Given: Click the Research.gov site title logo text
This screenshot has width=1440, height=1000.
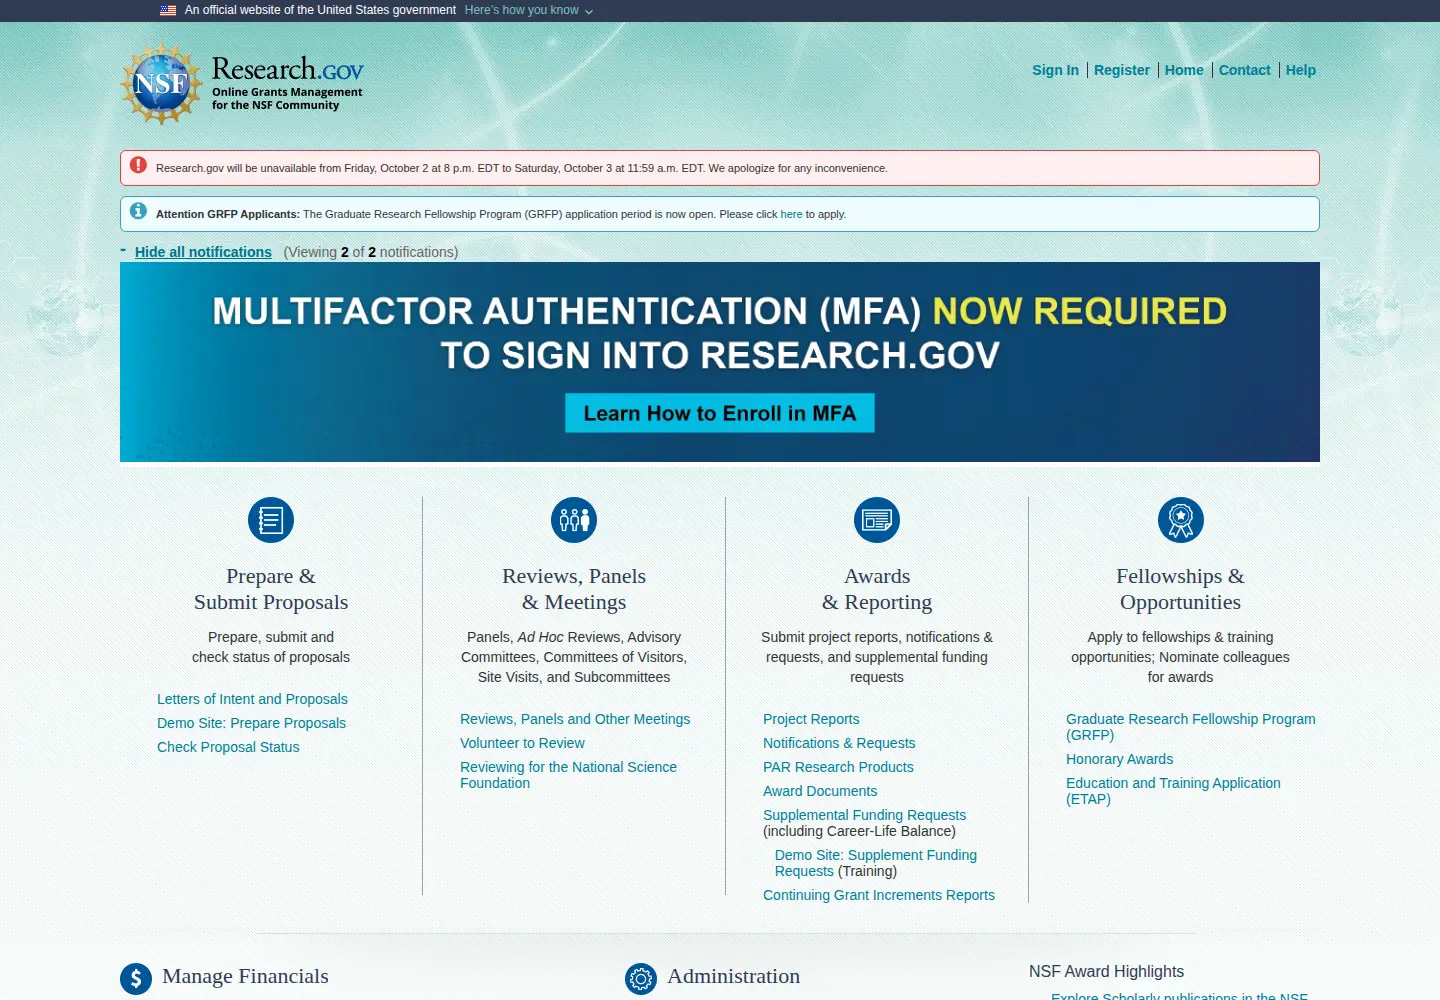Looking at the screenshot, I should pos(287,69).
